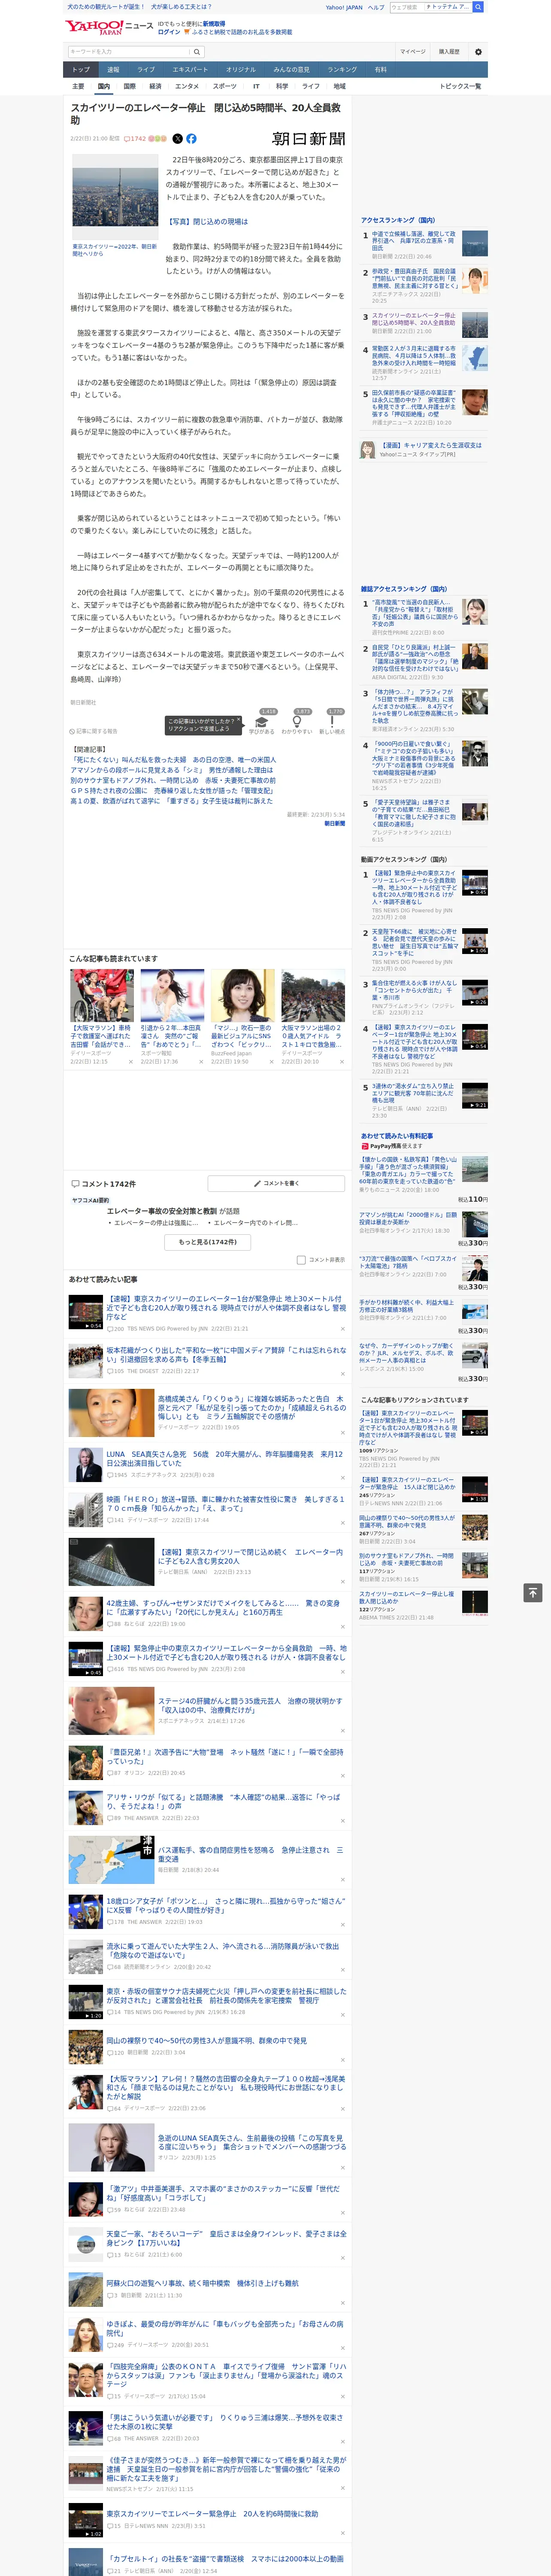This screenshot has height=2576, width=551.
Task: Click the Yahoo! JAPAN News logo
Action: 109,27
